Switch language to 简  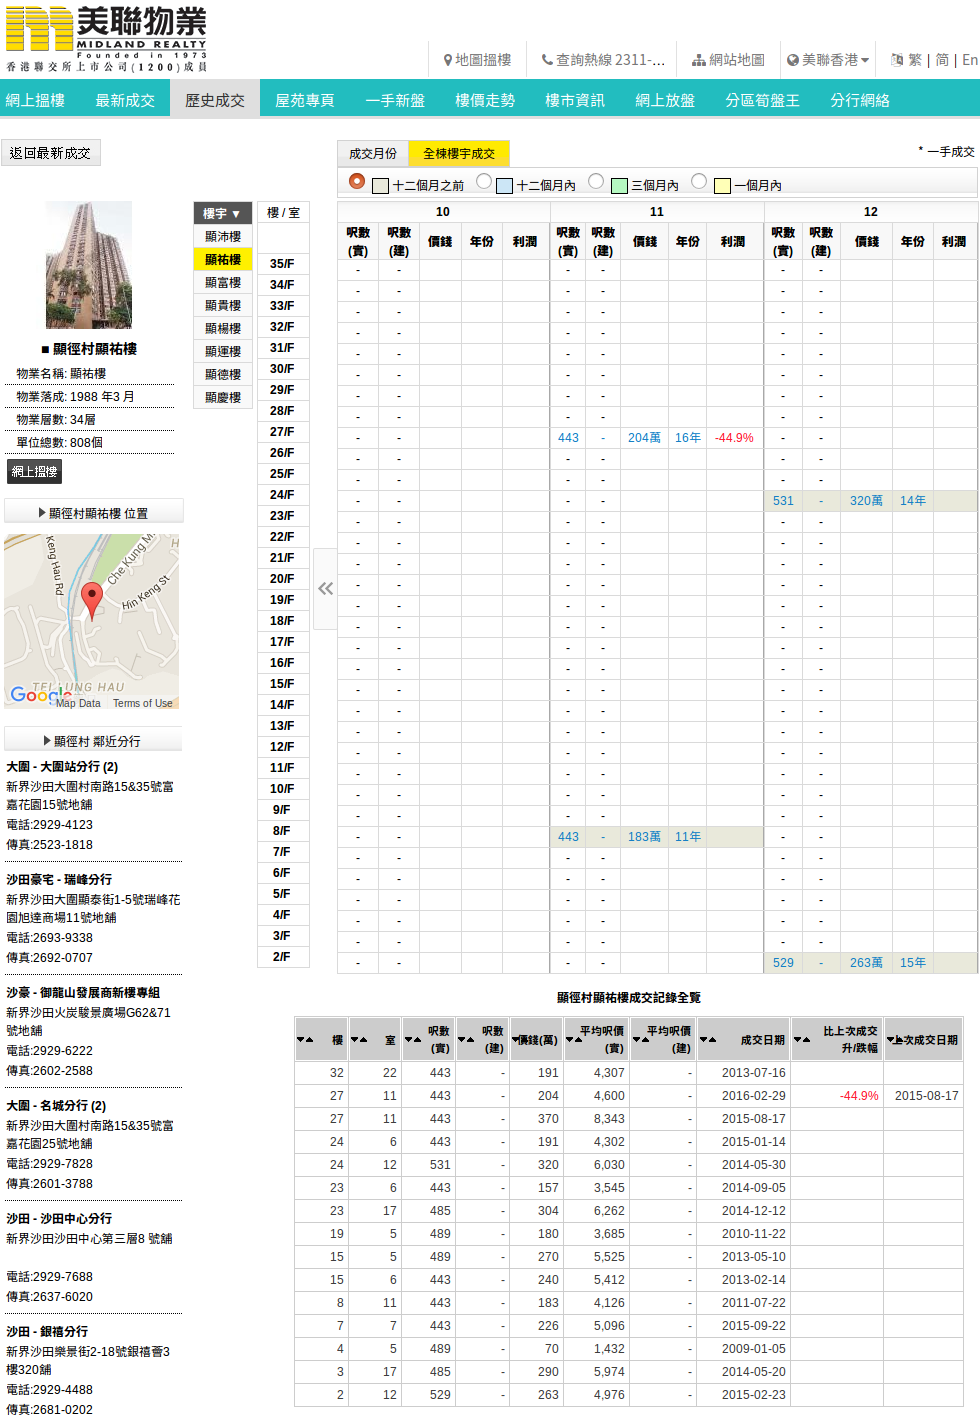point(942,60)
